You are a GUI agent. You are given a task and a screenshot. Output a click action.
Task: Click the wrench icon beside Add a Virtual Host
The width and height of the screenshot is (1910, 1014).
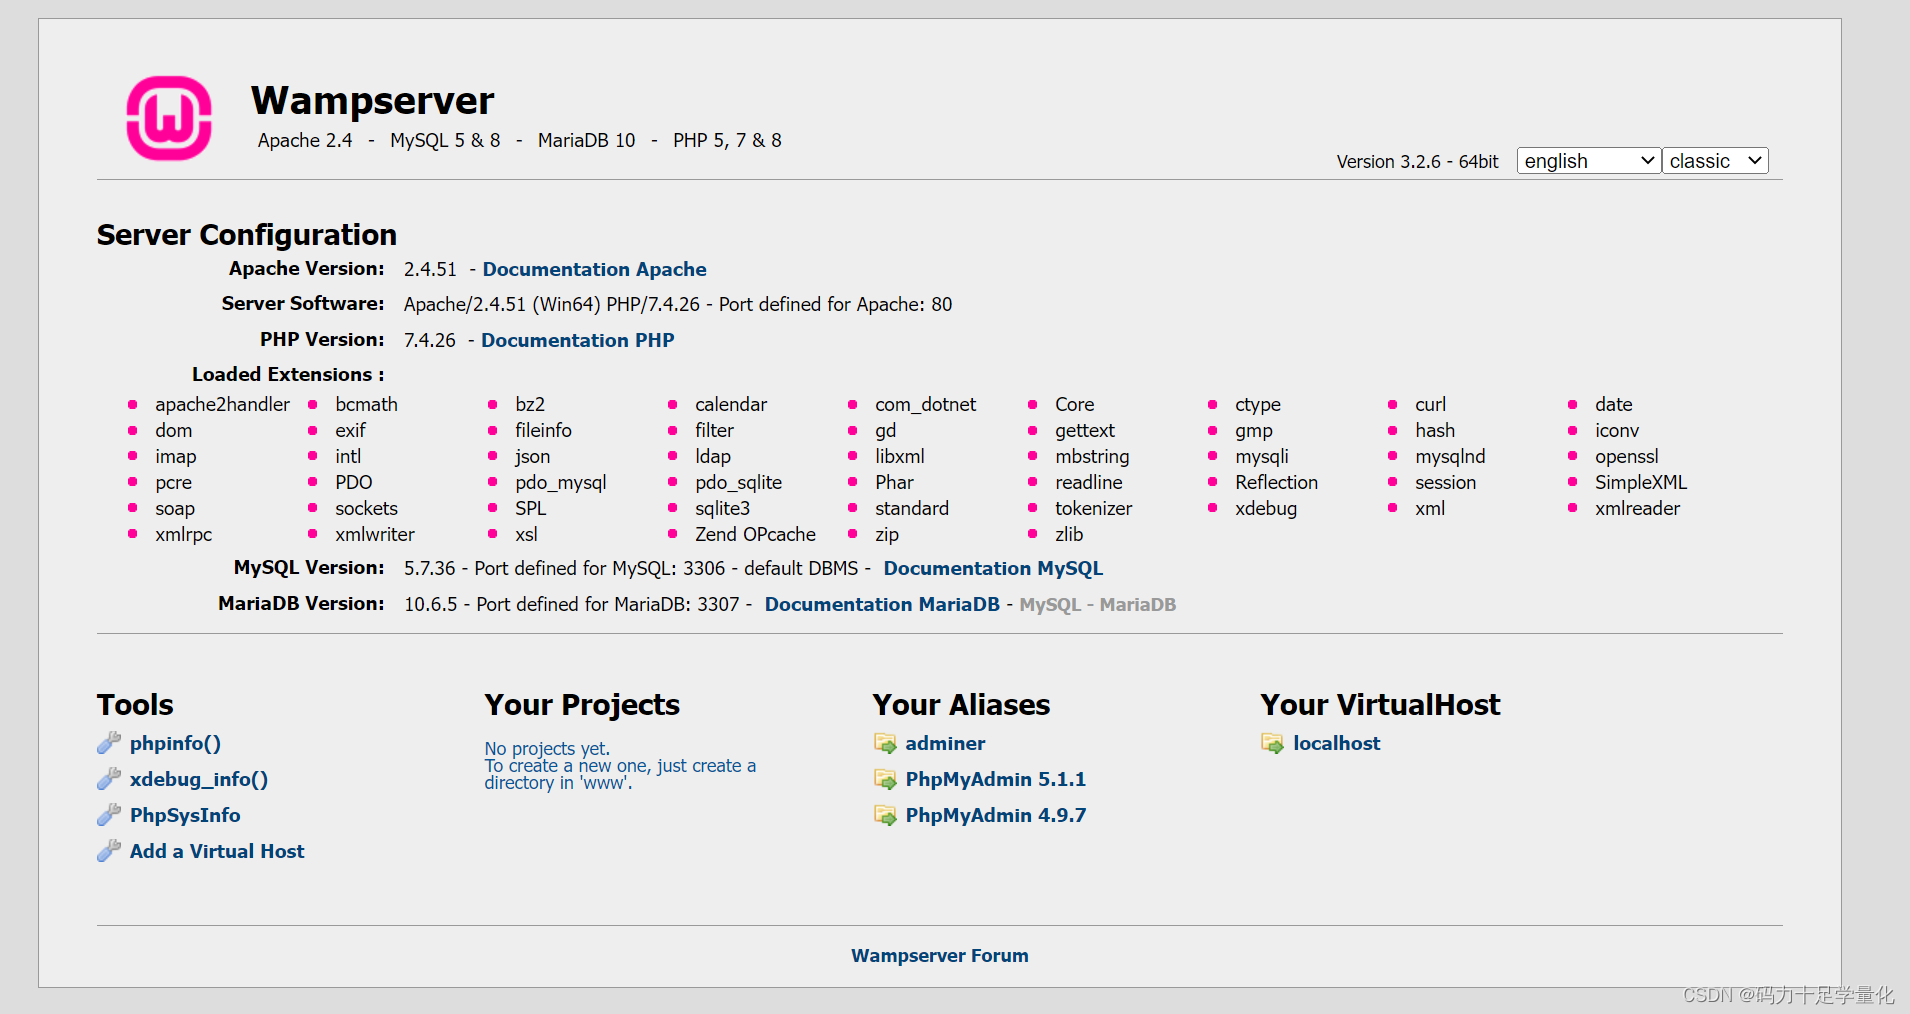(109, 851)
